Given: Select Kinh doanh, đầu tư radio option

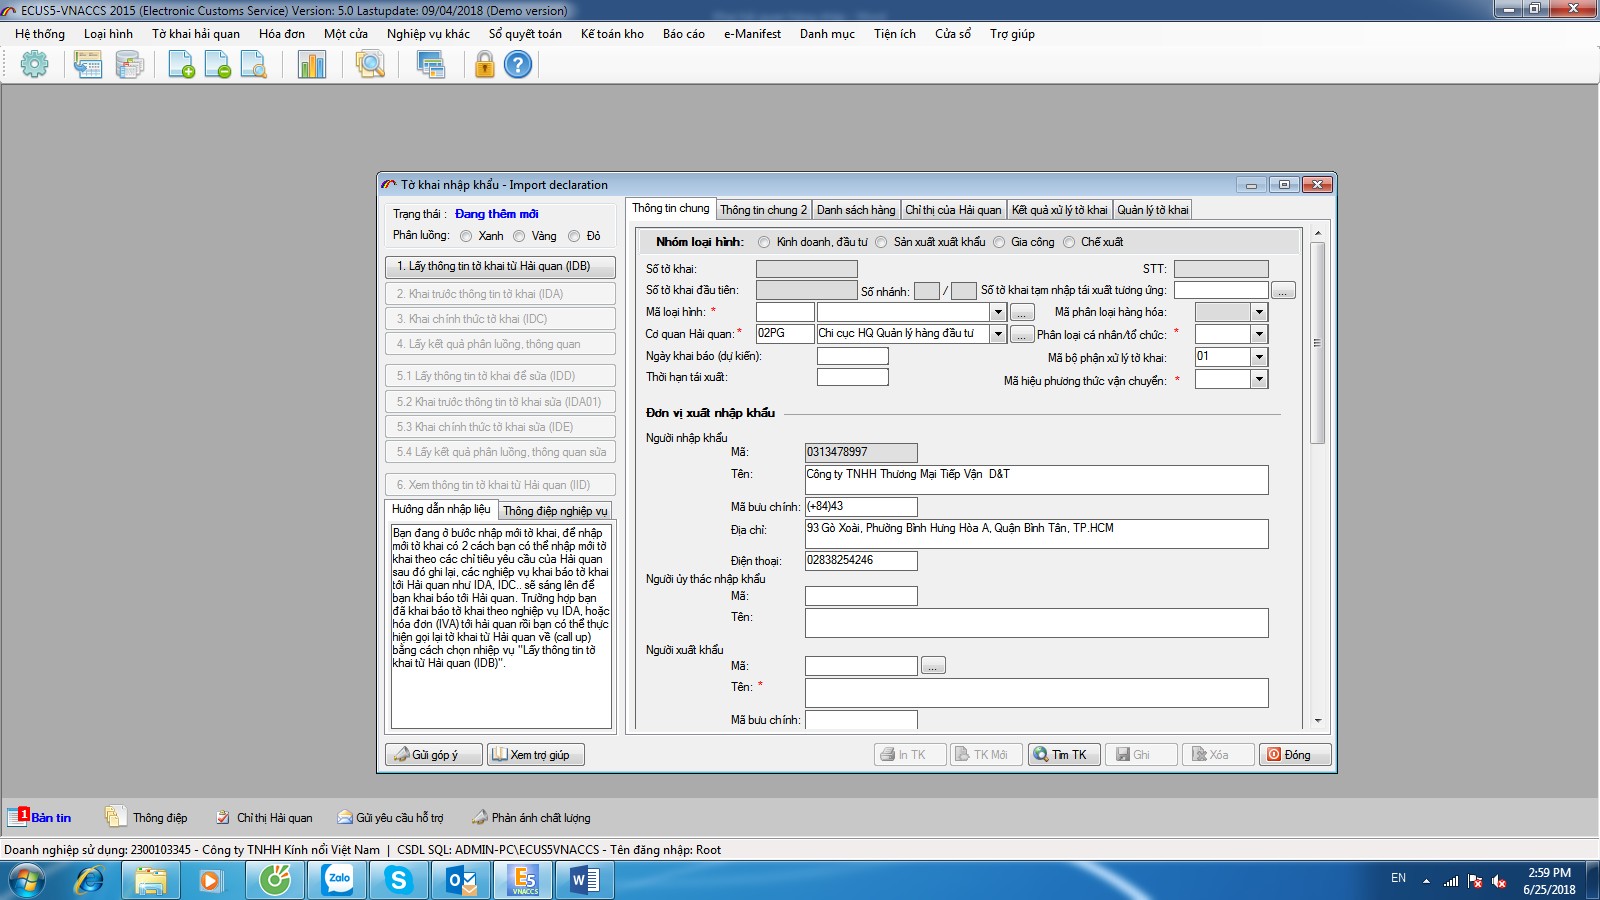Looking at the screenshot, I should (764, 242).
